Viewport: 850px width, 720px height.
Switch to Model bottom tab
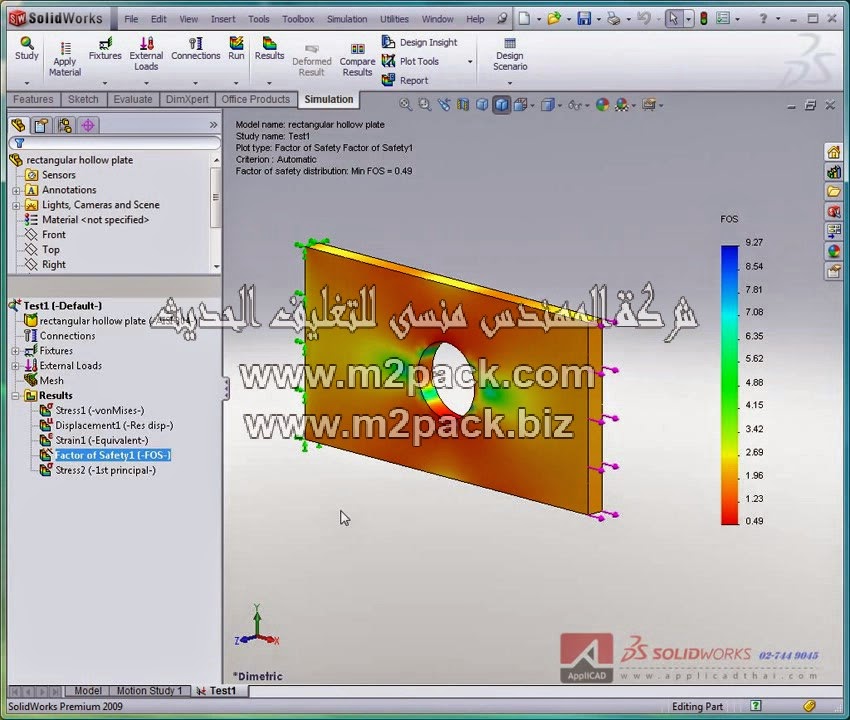(87, 691)
